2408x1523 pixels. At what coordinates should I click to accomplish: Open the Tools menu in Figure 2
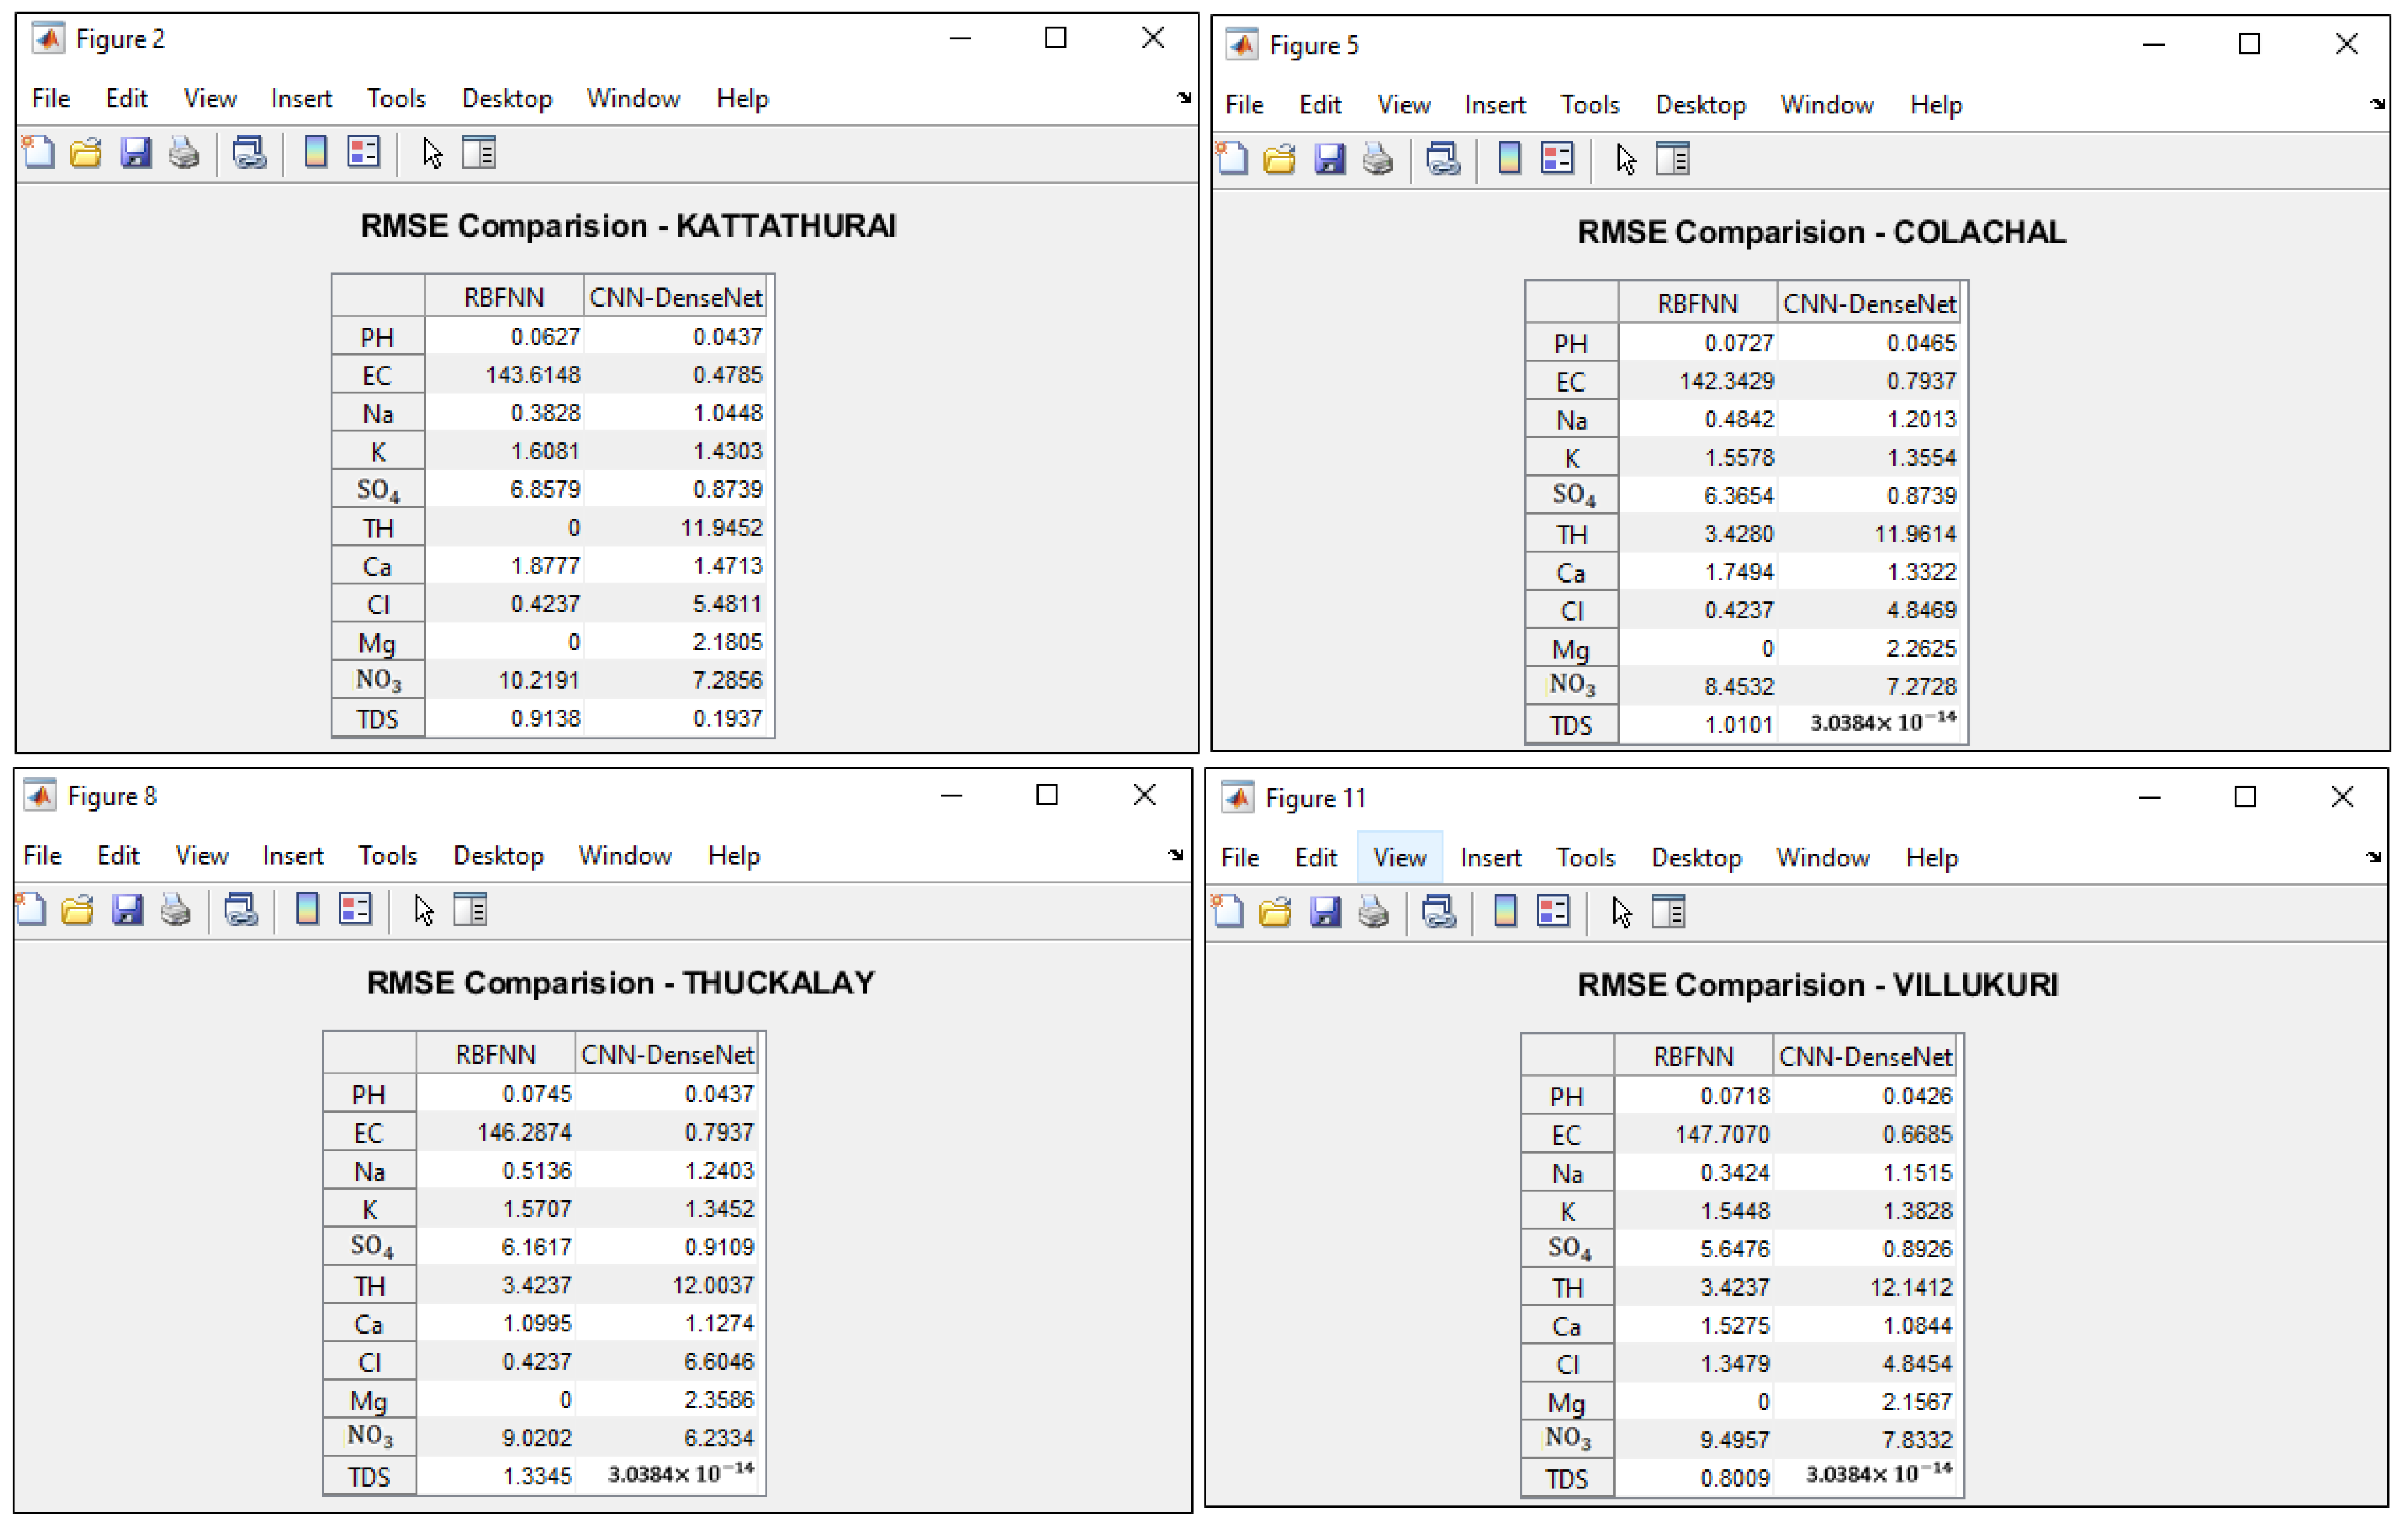(x=395, y=99)
